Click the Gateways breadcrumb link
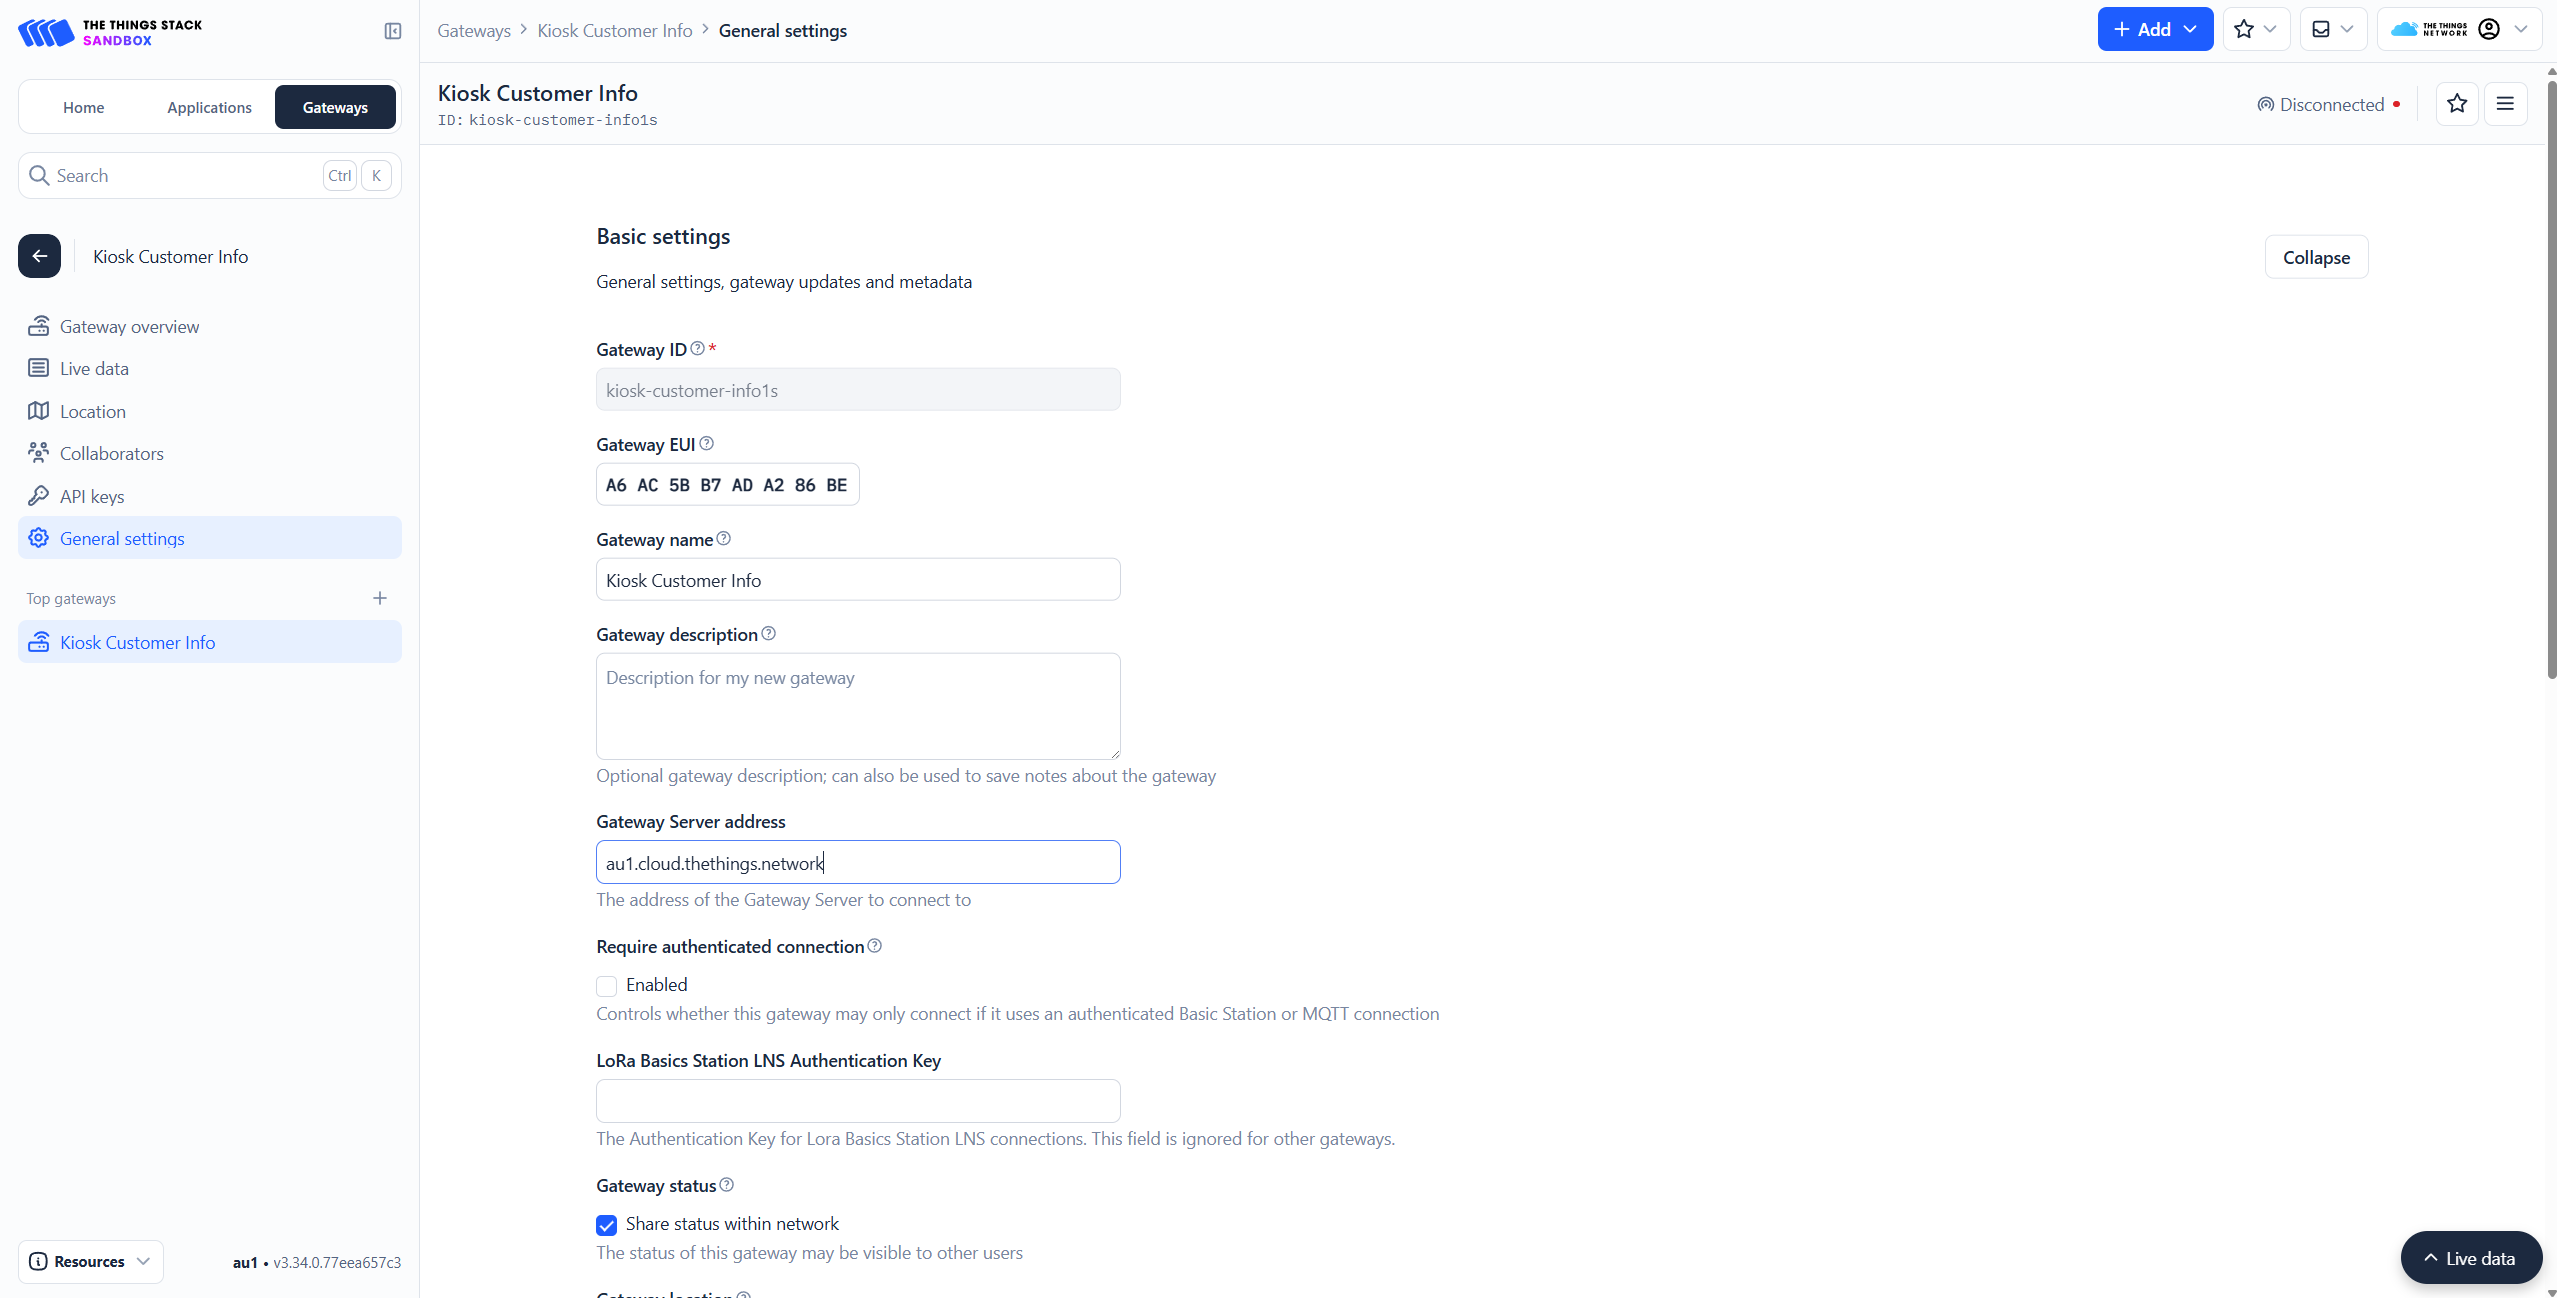 pos(474,31)
